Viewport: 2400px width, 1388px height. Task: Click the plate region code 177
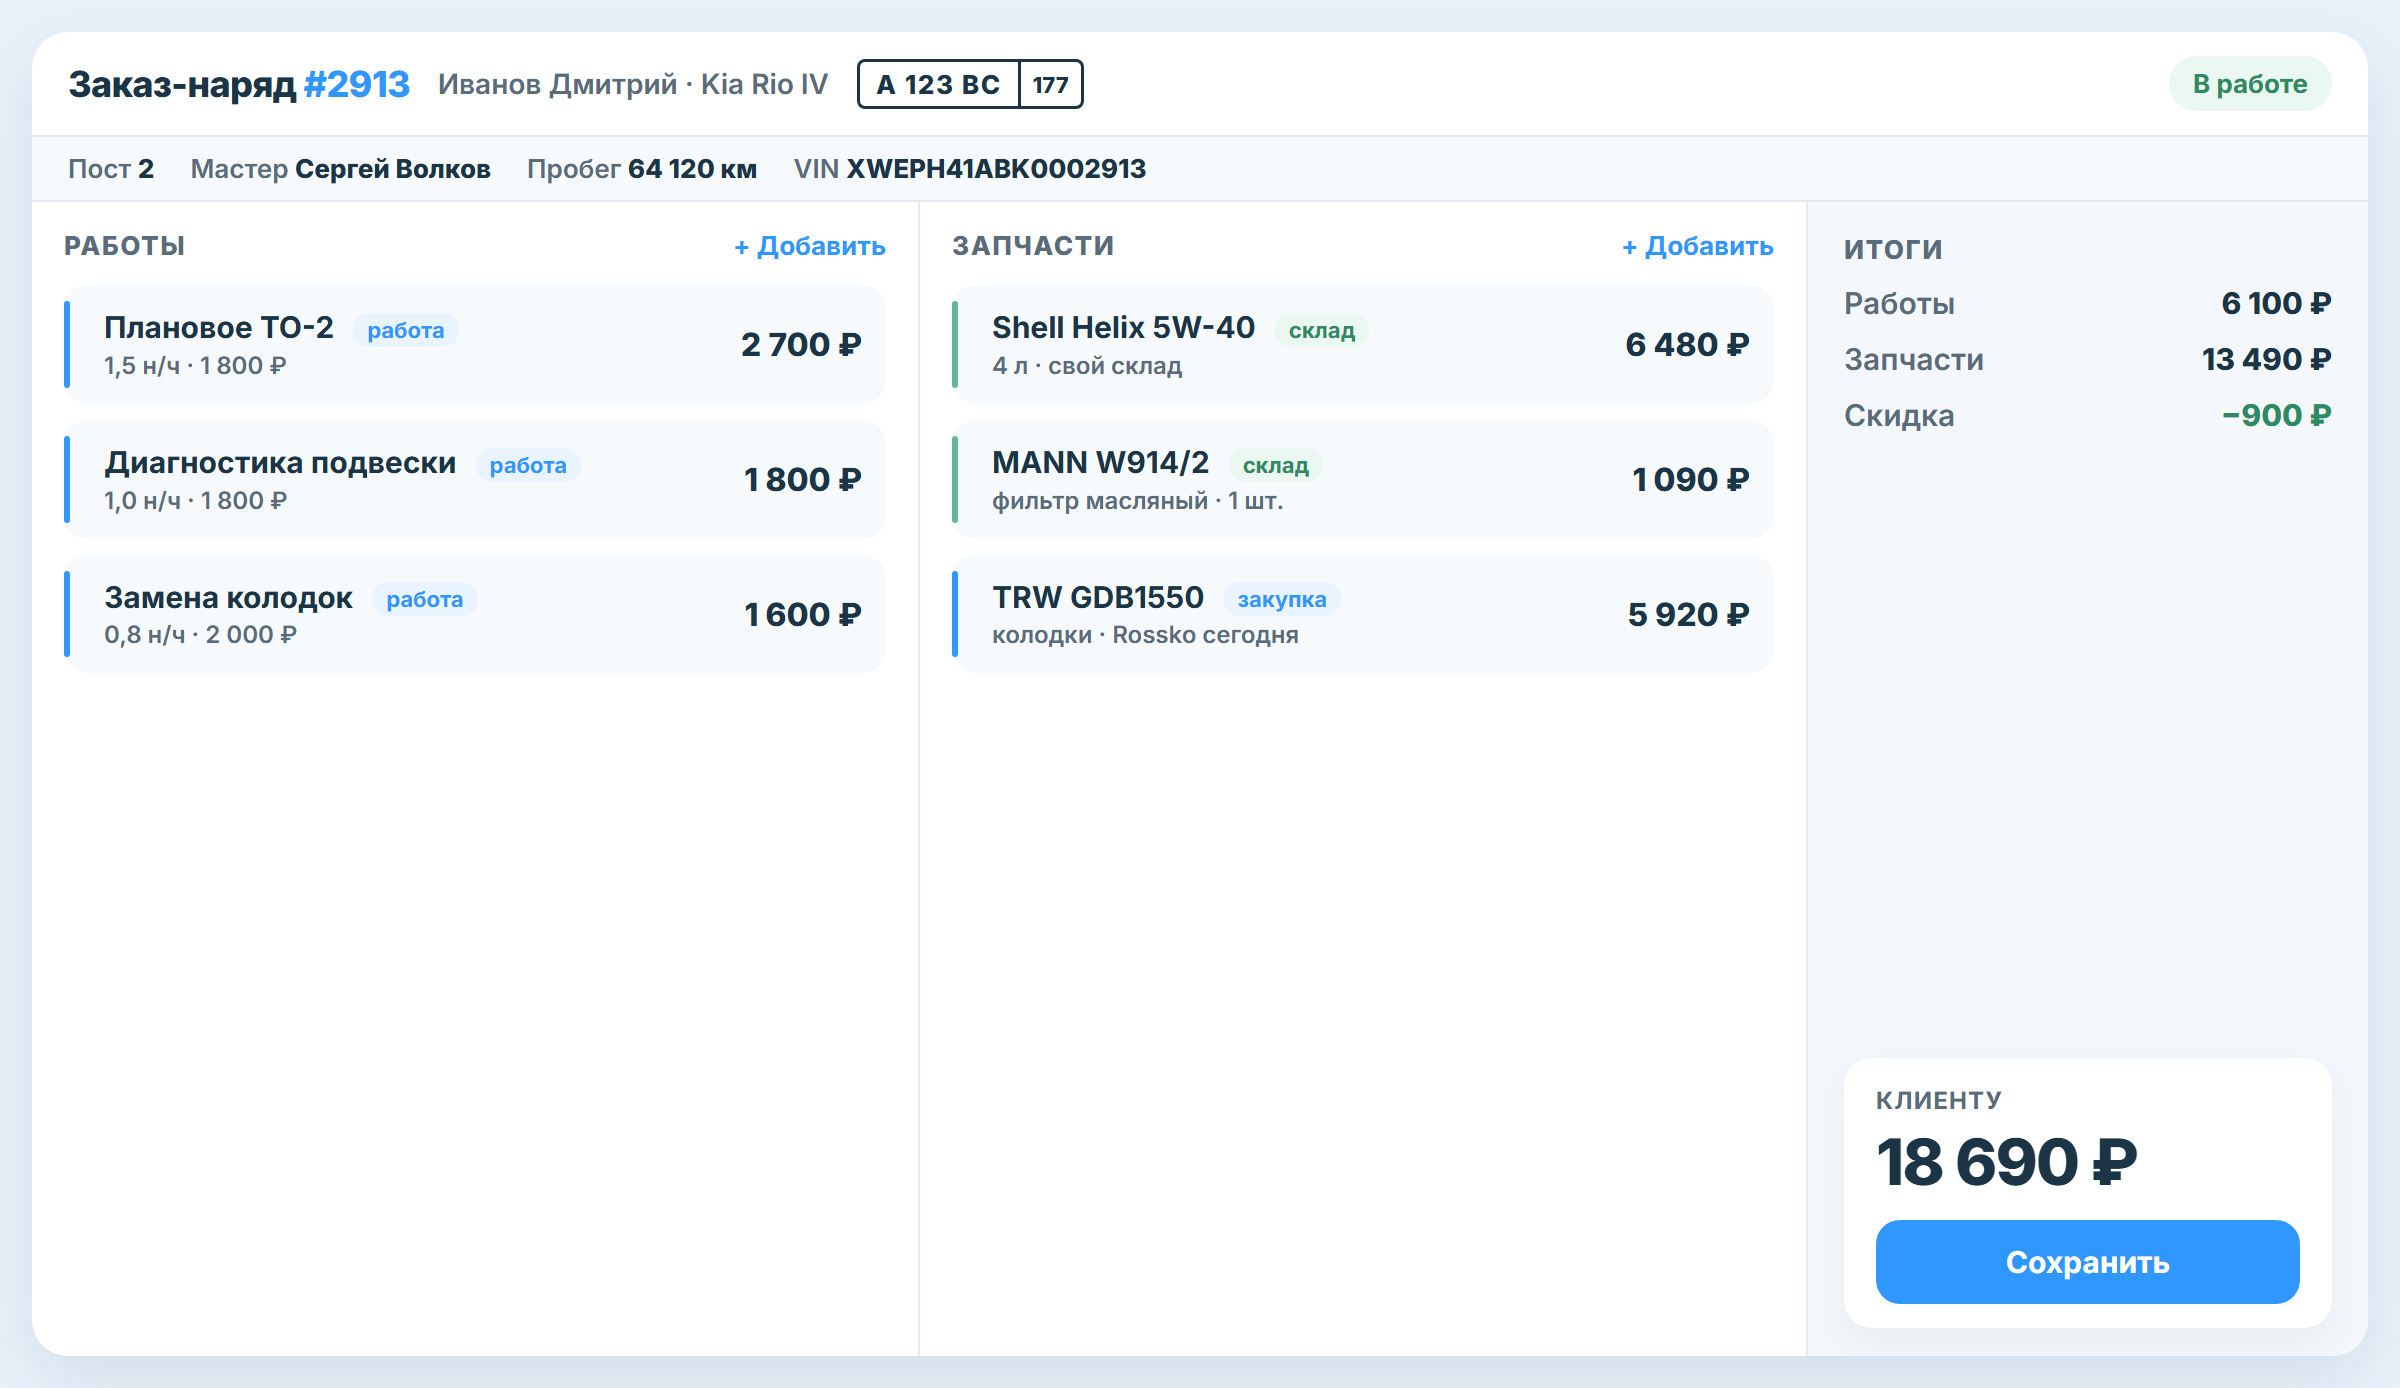pyautogui.click(x=1050, y=84)
